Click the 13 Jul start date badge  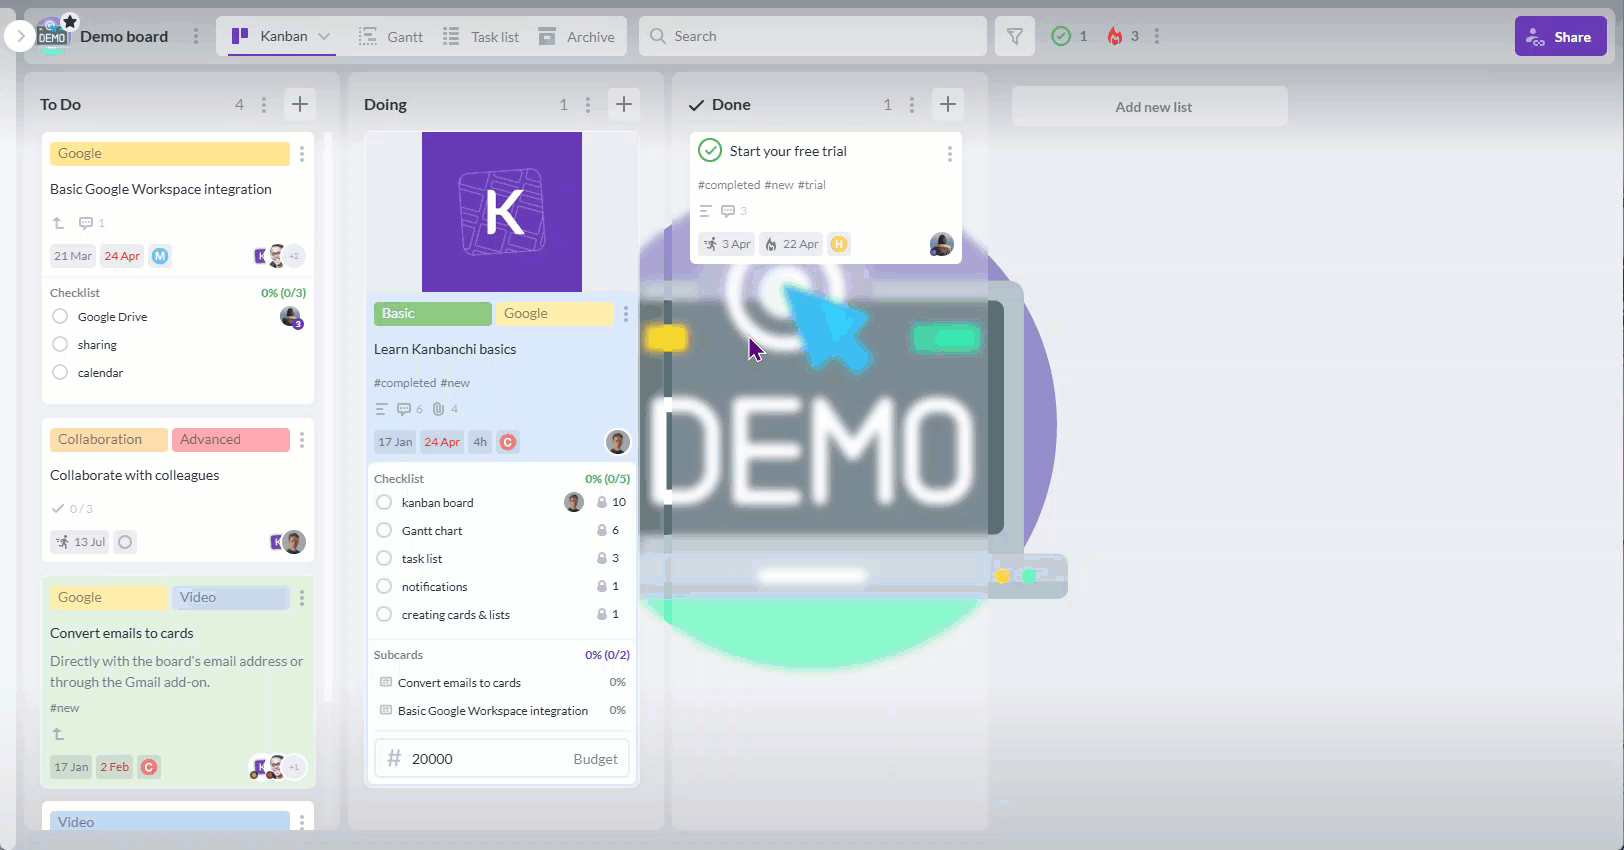point(80,542)
